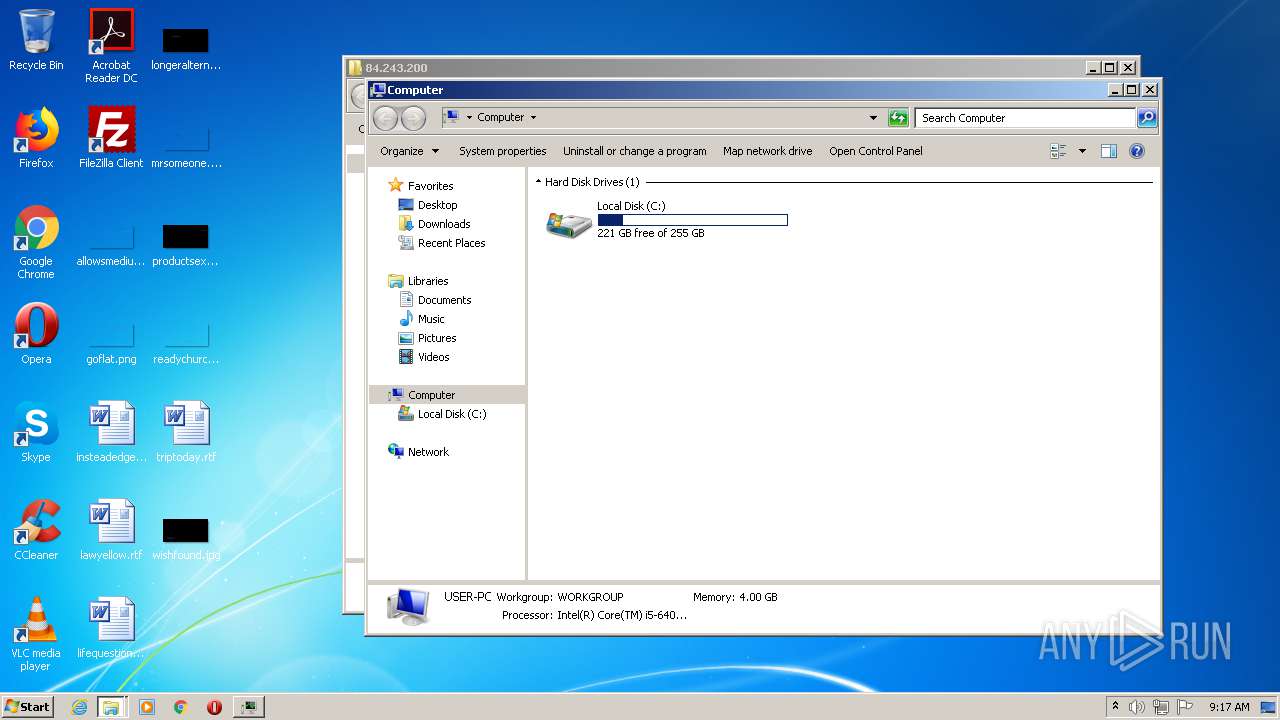The height and width of the screenshot is (720, 1280).
Task: Click Map network drive
Action: point(767,151)
